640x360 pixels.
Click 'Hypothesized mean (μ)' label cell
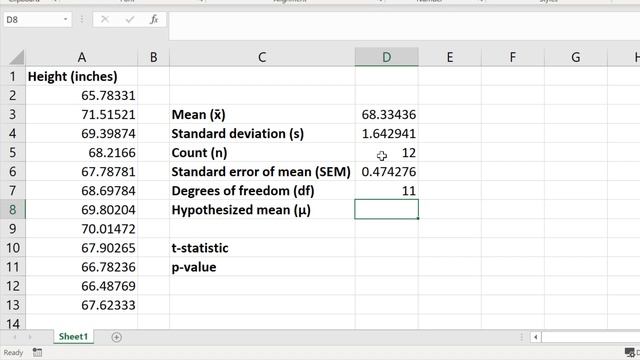click(x=262, y=210)
